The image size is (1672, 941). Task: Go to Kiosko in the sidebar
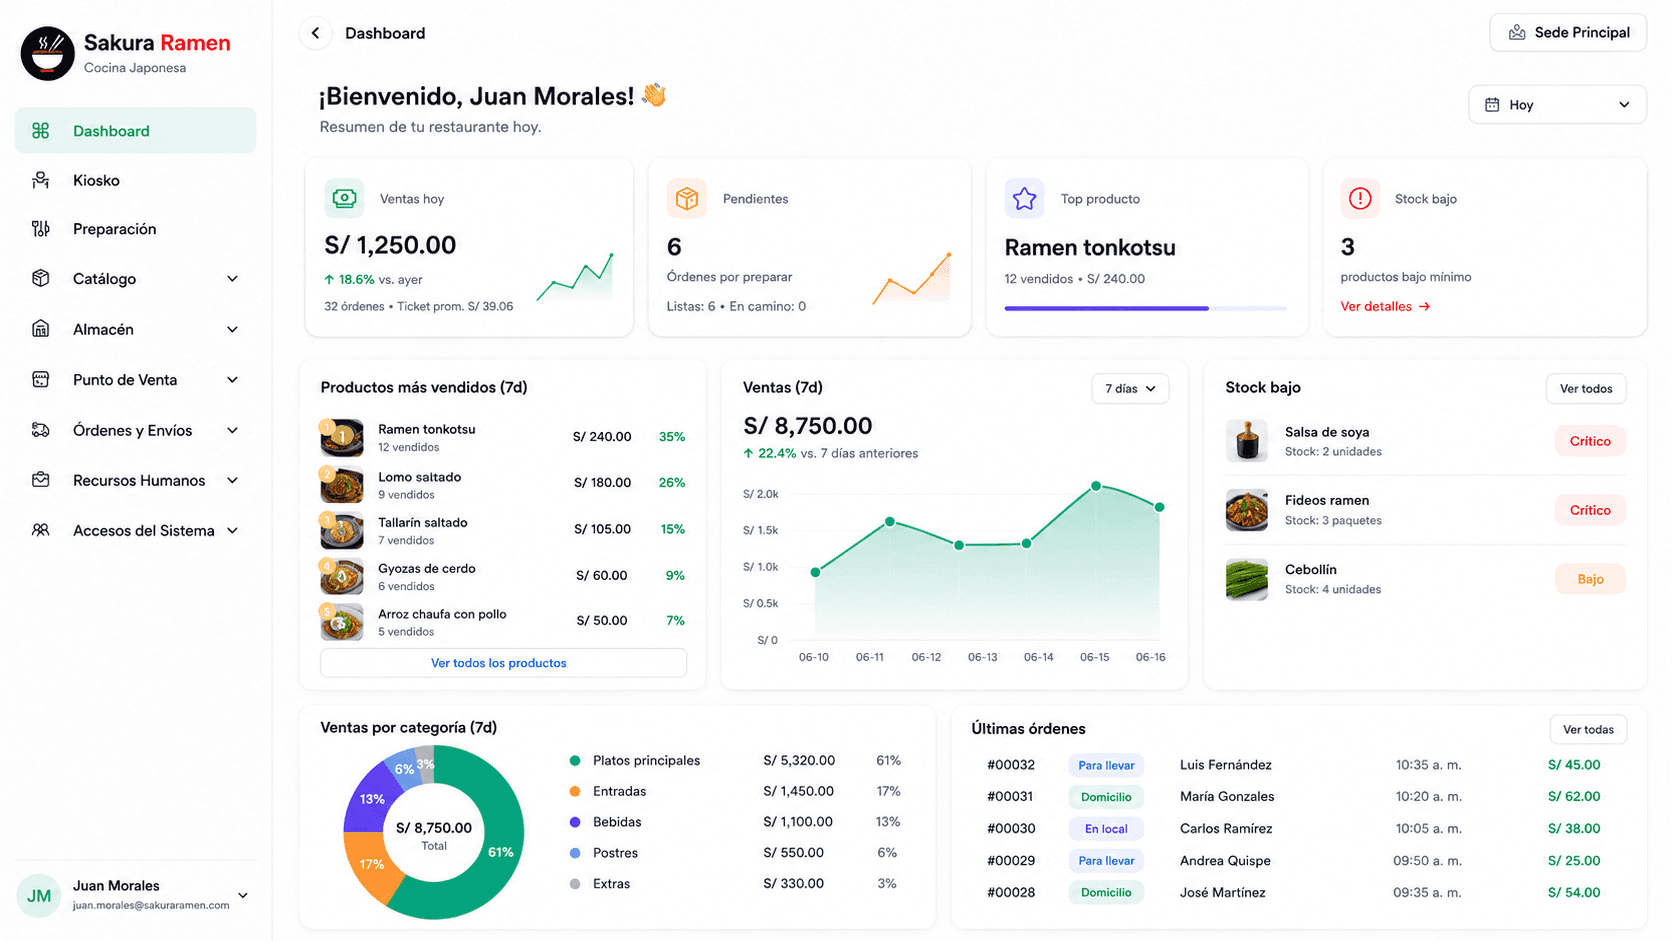[x=136, y=180]
